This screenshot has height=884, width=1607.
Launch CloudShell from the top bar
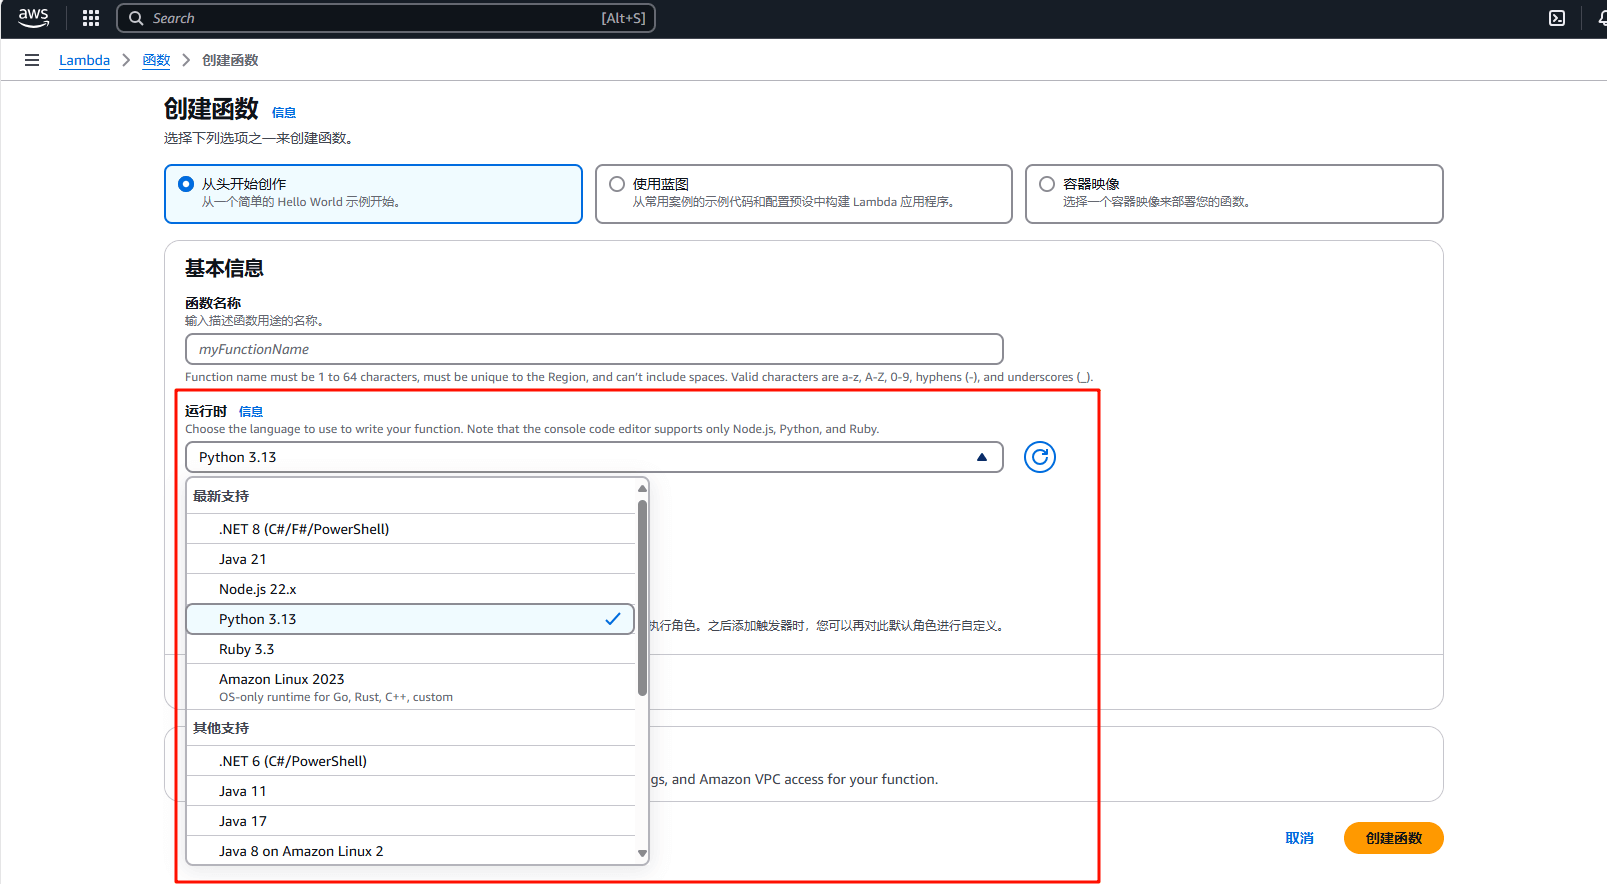pyautogui.click(x=1557, y=18)
